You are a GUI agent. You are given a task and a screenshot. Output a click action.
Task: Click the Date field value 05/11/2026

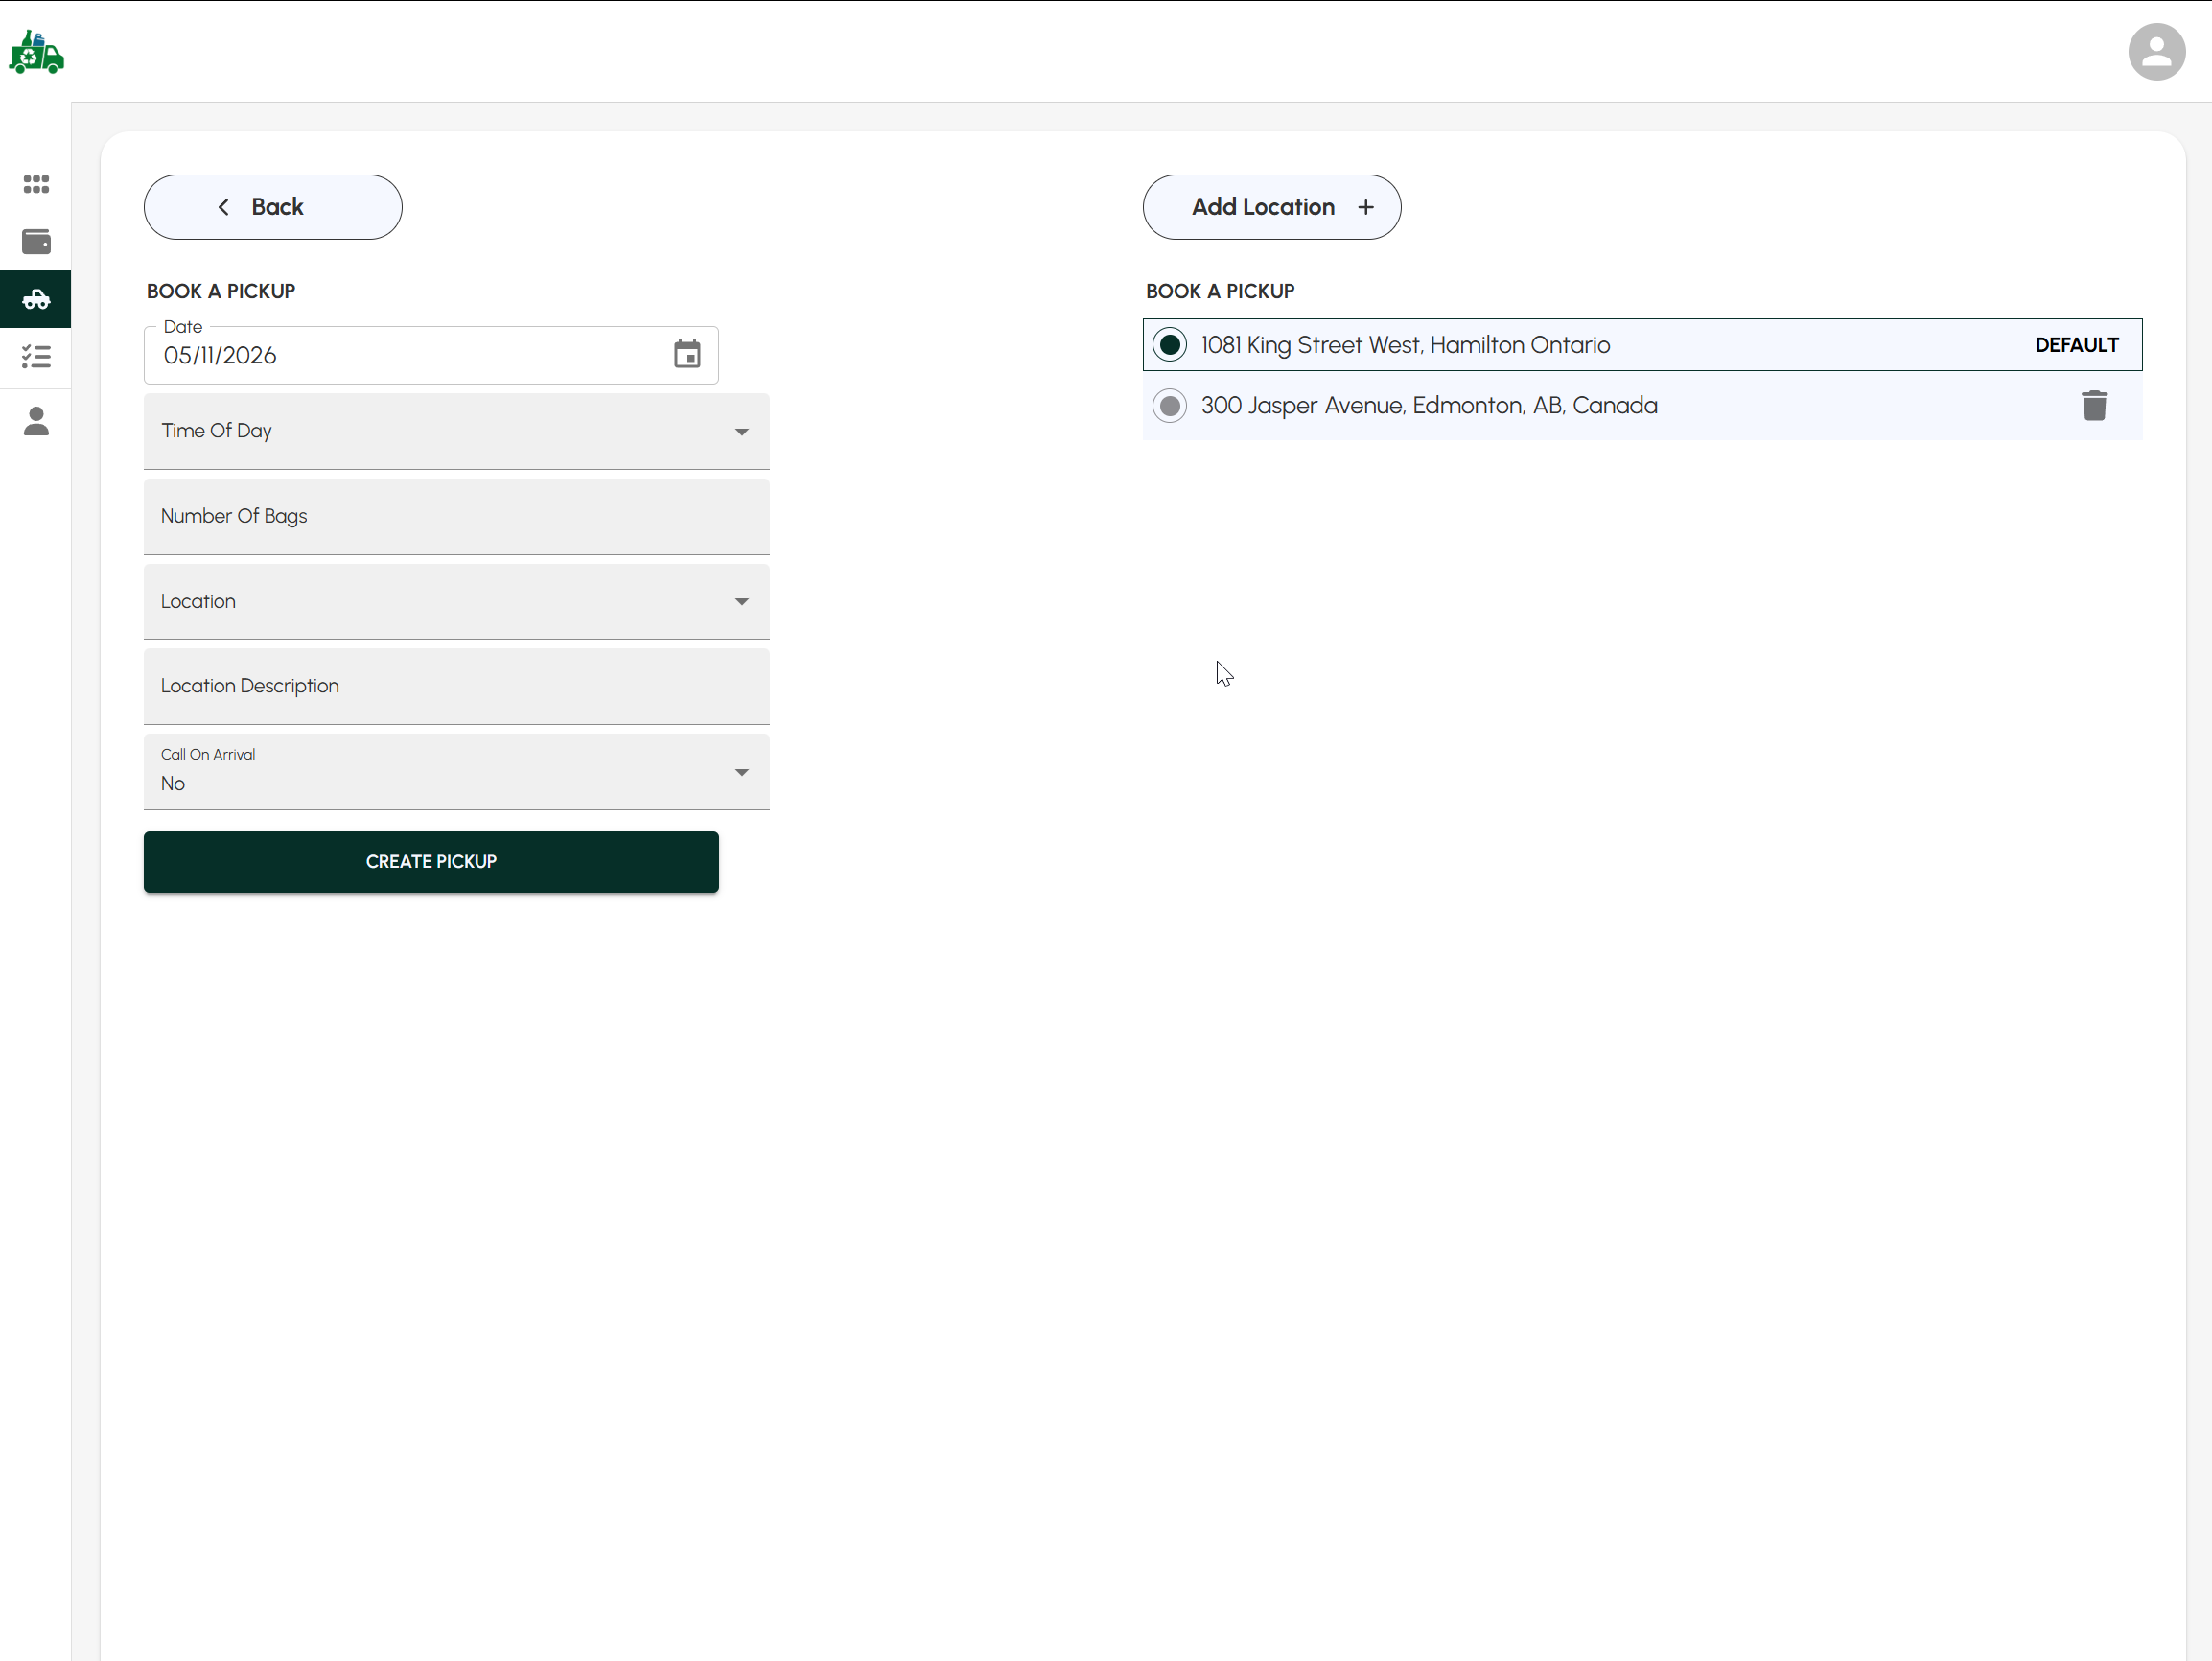pyautogui.click(x=220, y=356)
